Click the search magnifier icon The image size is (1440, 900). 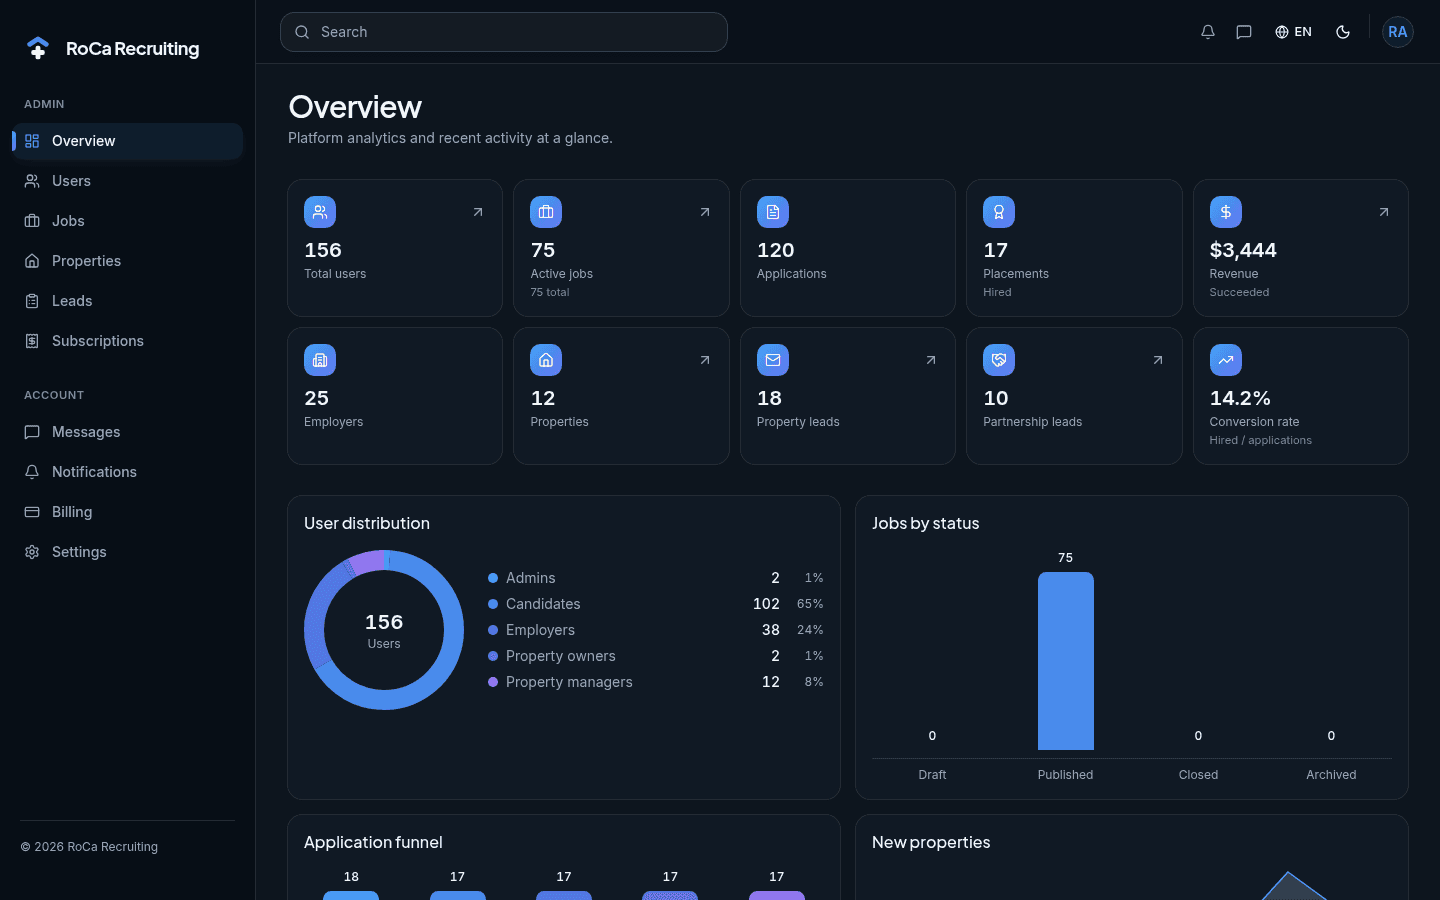(x=302, y=32)
